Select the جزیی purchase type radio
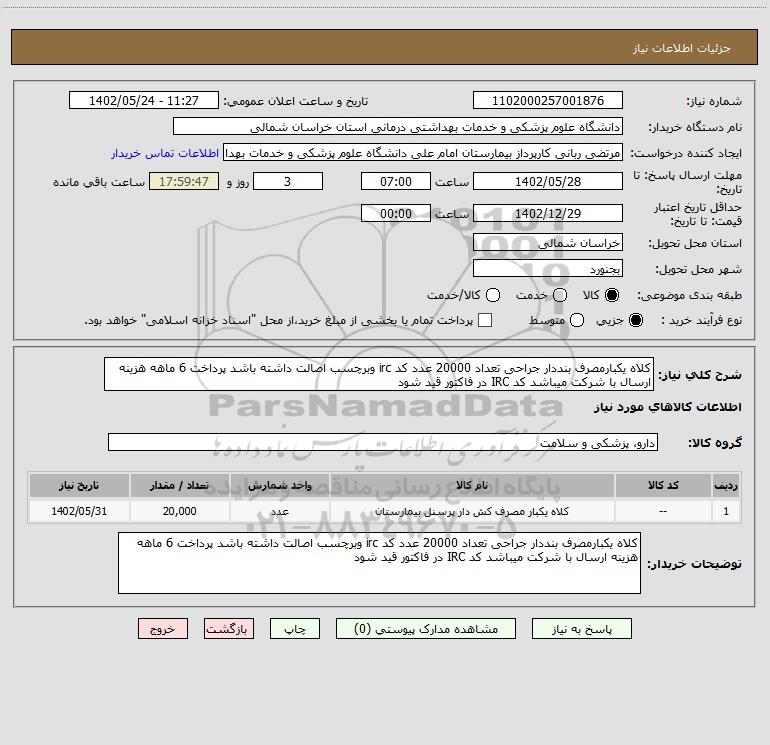This screenshot has height=745, width=770. tap(635, 320)
